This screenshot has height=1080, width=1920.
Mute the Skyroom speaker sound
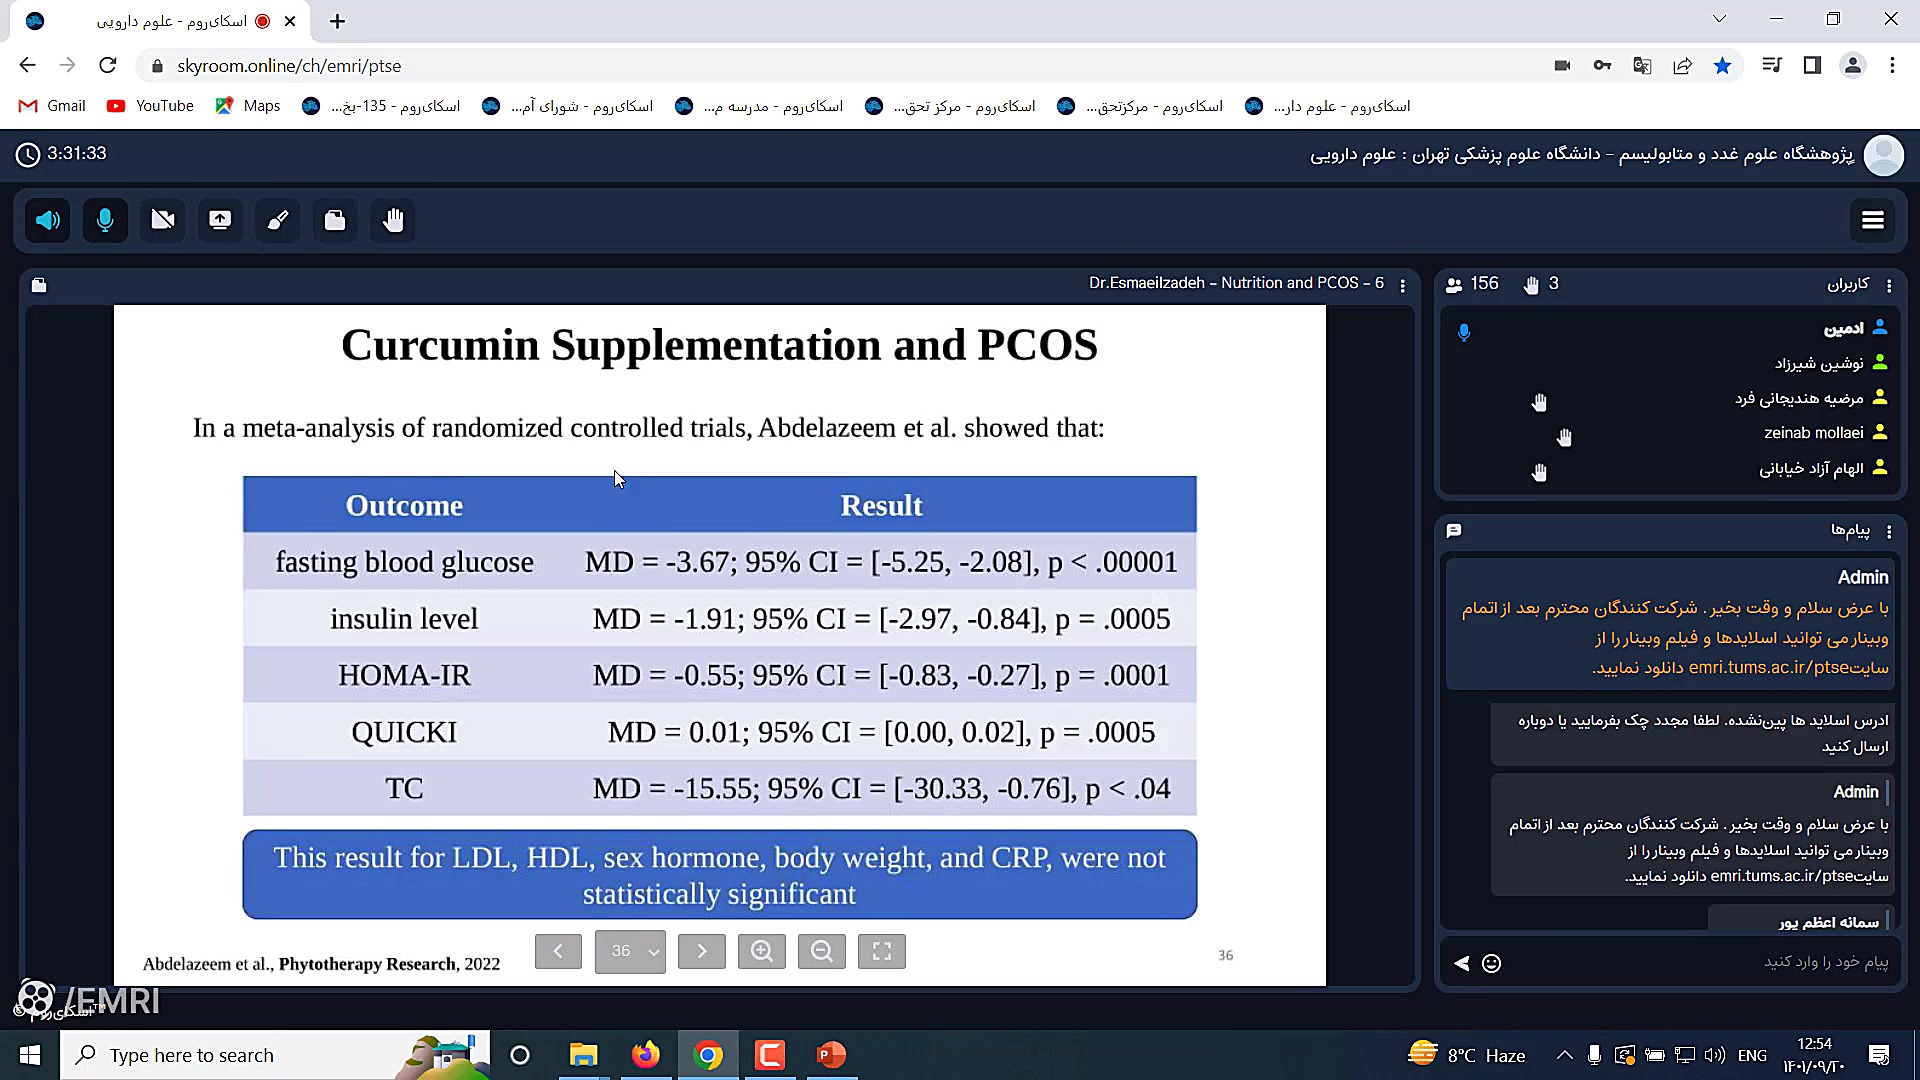(x=48, y=220)
